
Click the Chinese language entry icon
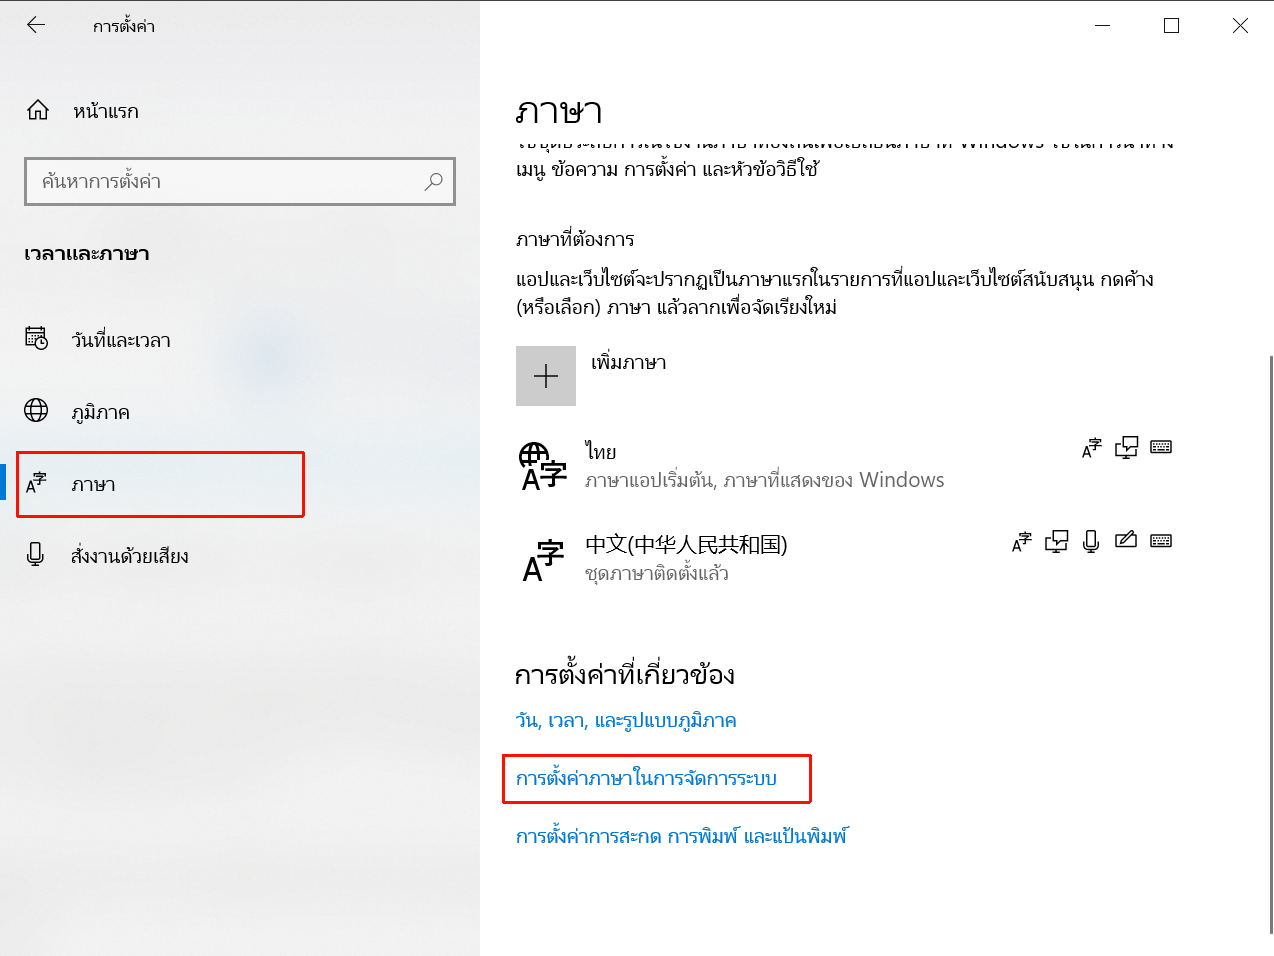(x=543, y=560)
